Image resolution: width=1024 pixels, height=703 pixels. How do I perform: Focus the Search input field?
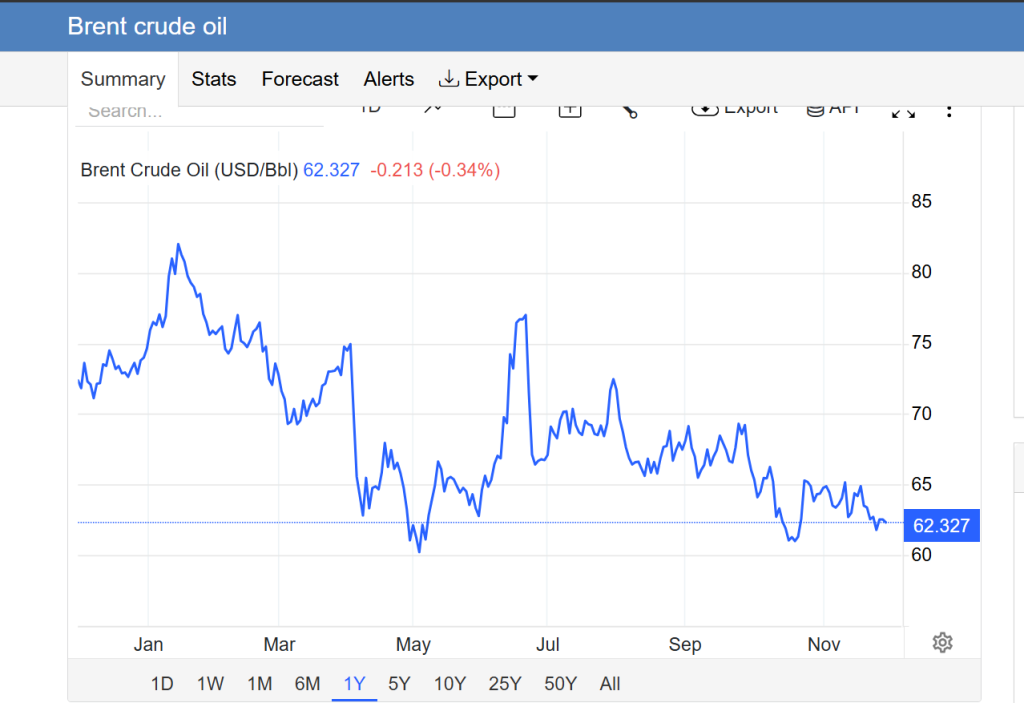(200, 112)
